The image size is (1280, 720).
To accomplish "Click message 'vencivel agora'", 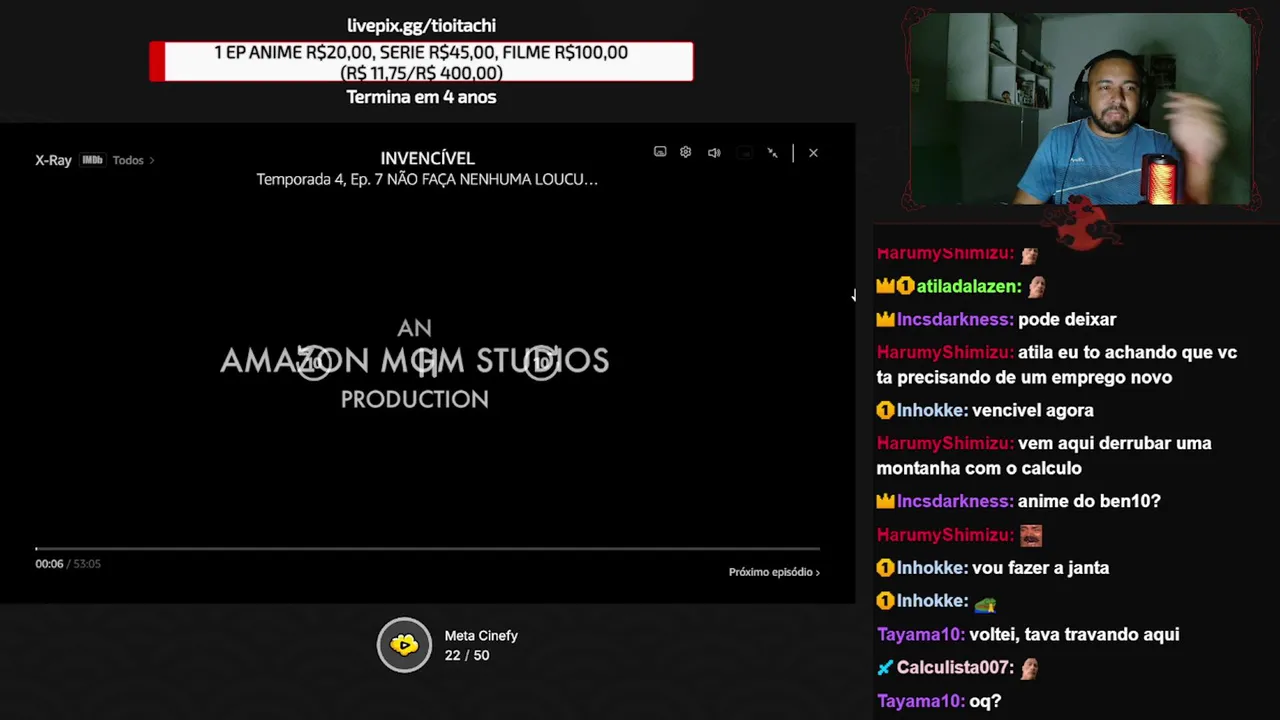I will pyautogui.click(x=1033, y=410).
